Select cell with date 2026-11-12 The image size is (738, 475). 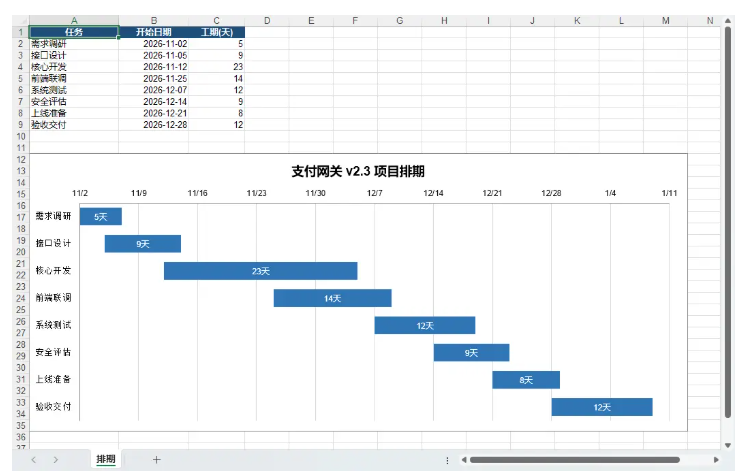tap(153, 67)
